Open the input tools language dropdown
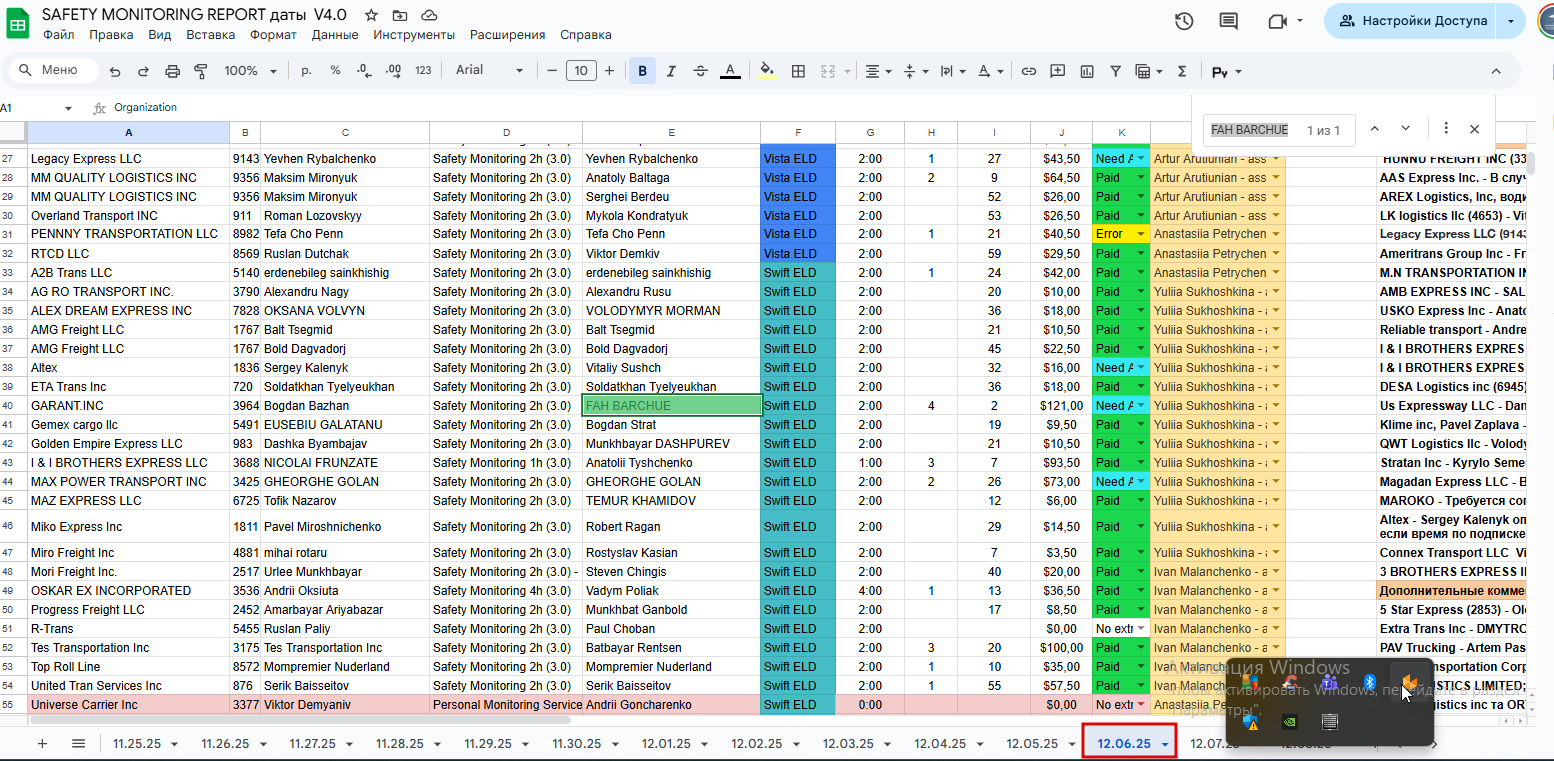 point(1226,71)
